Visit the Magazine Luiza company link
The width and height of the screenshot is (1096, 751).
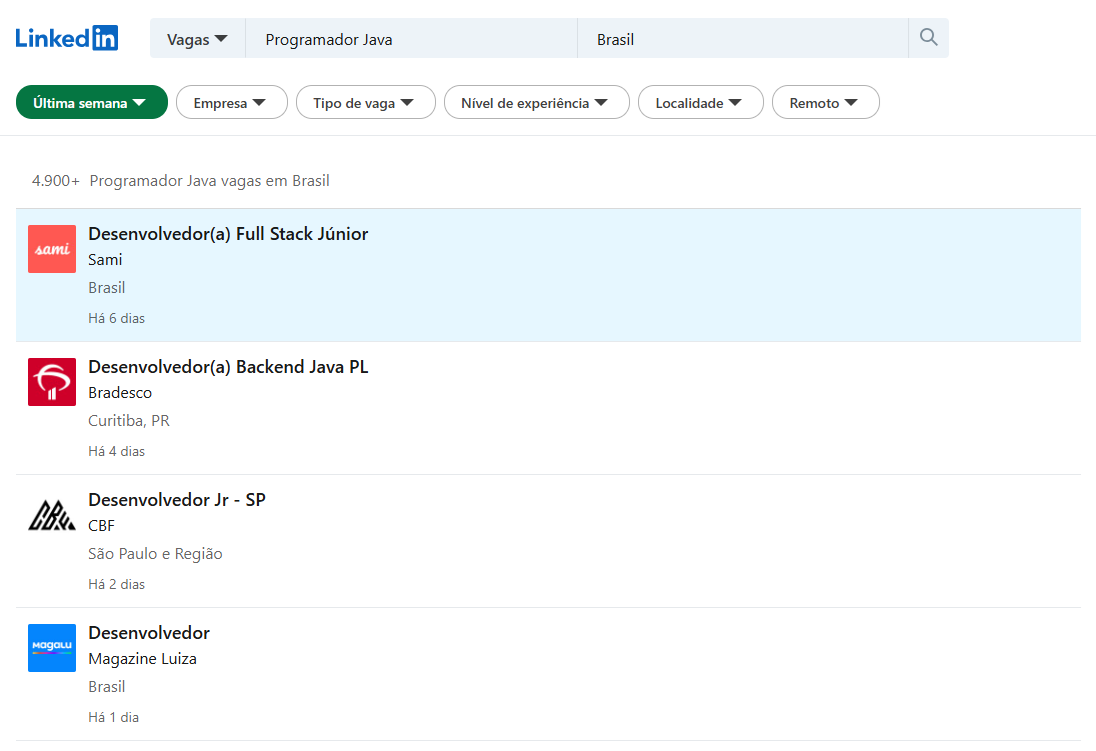tap(142, 659)
